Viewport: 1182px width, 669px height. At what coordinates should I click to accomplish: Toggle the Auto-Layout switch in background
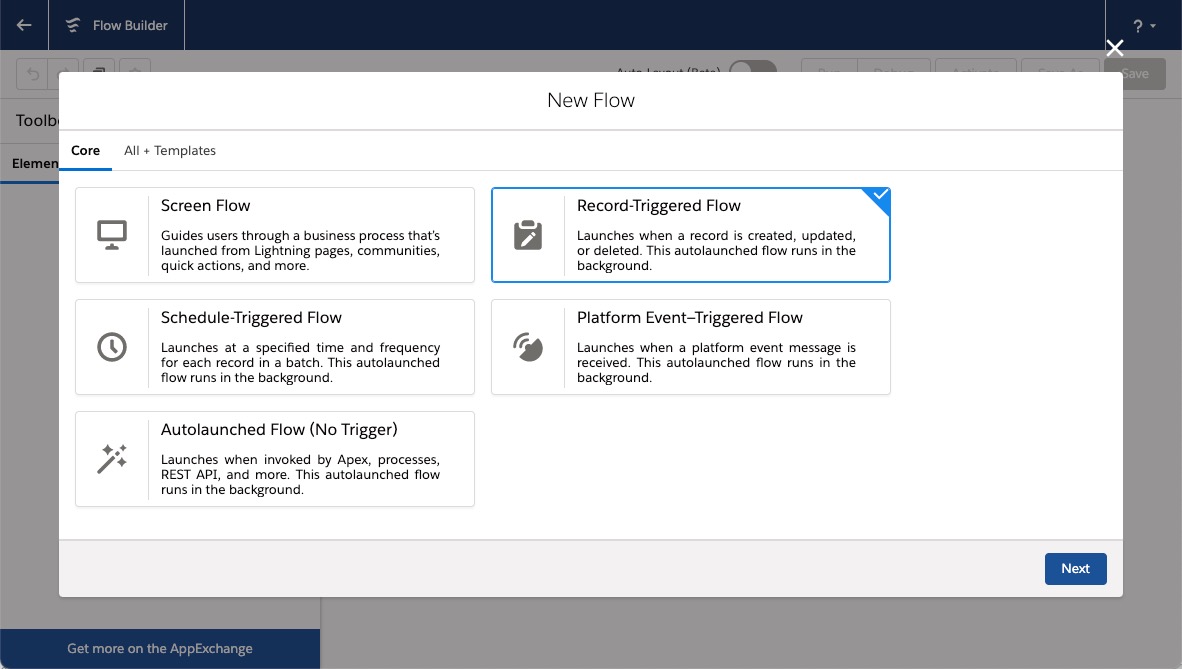(x=752, y=66)
